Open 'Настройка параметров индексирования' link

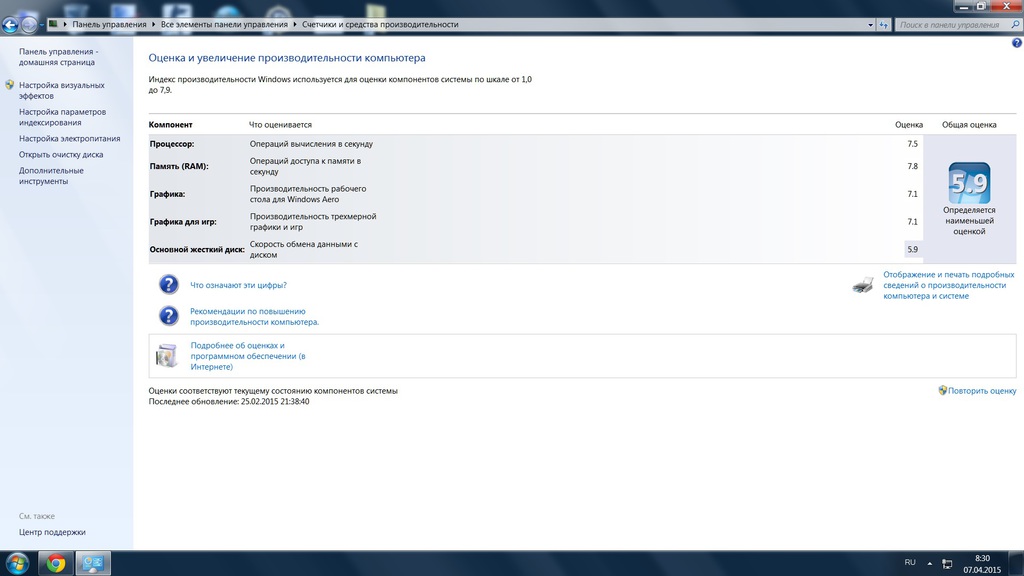(x=62, y=117)
